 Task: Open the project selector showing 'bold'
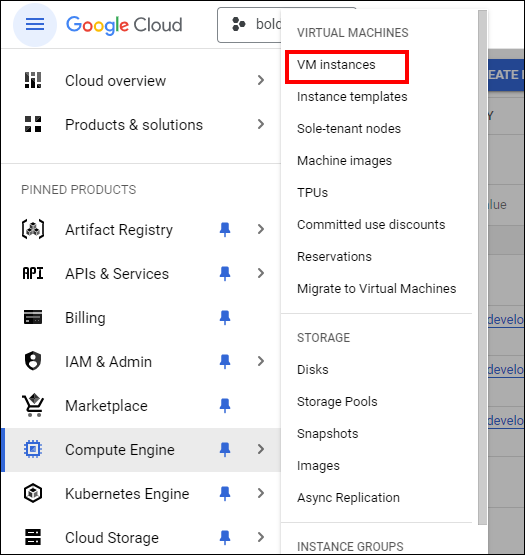tap(249, 25)
